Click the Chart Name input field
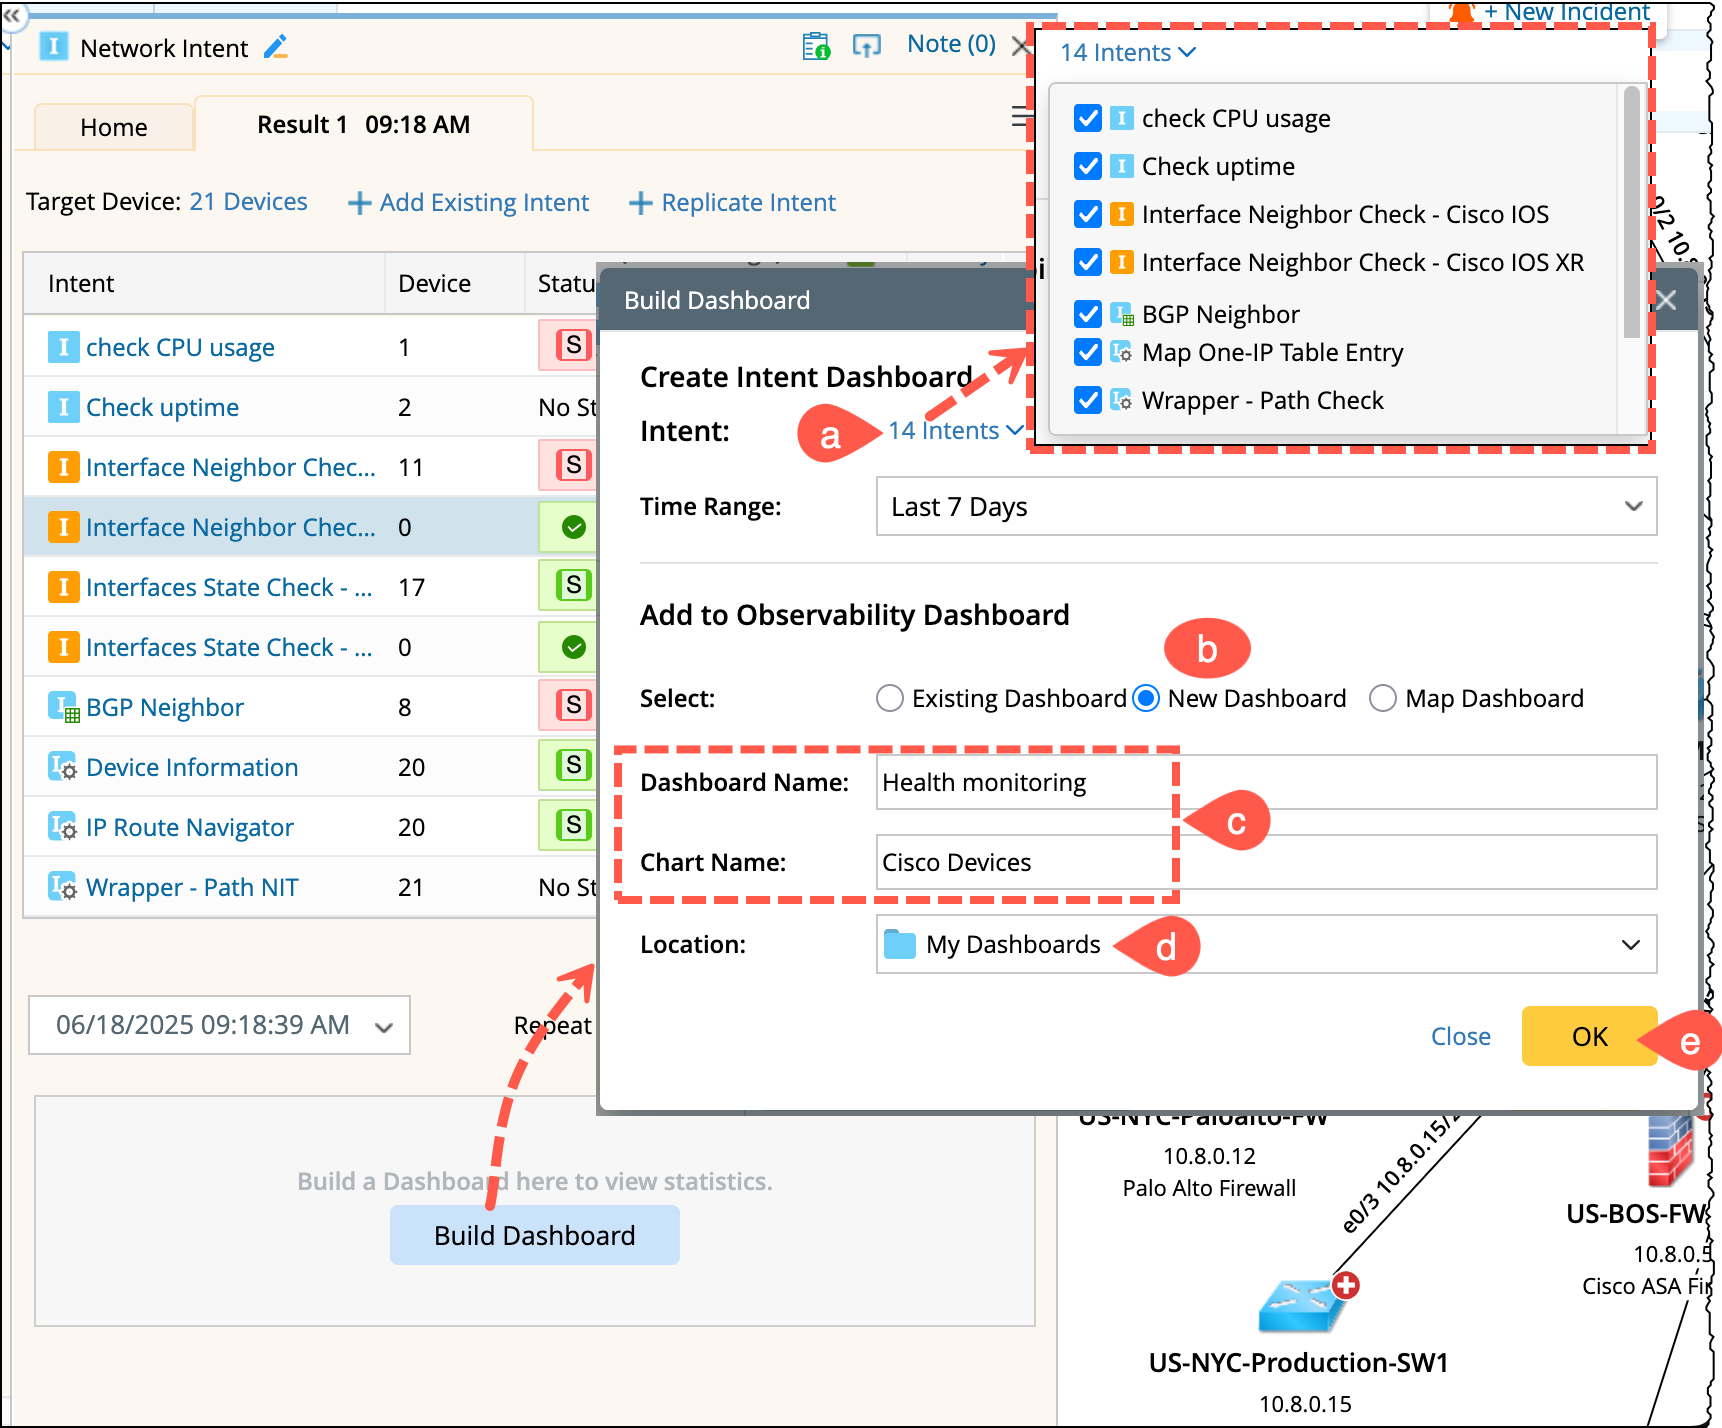Viewport: 1722px width, 1428px height. point(1266,862)
